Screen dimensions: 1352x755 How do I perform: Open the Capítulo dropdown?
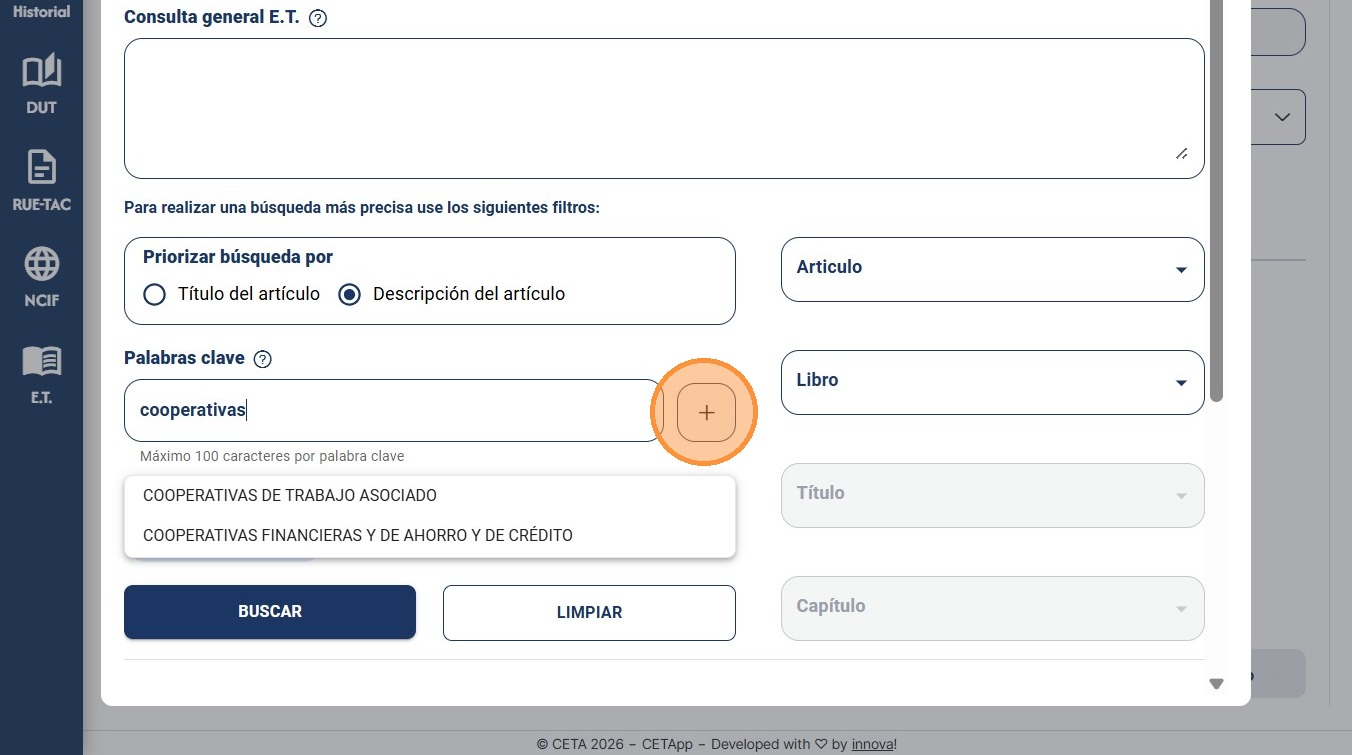click(992, 608)
